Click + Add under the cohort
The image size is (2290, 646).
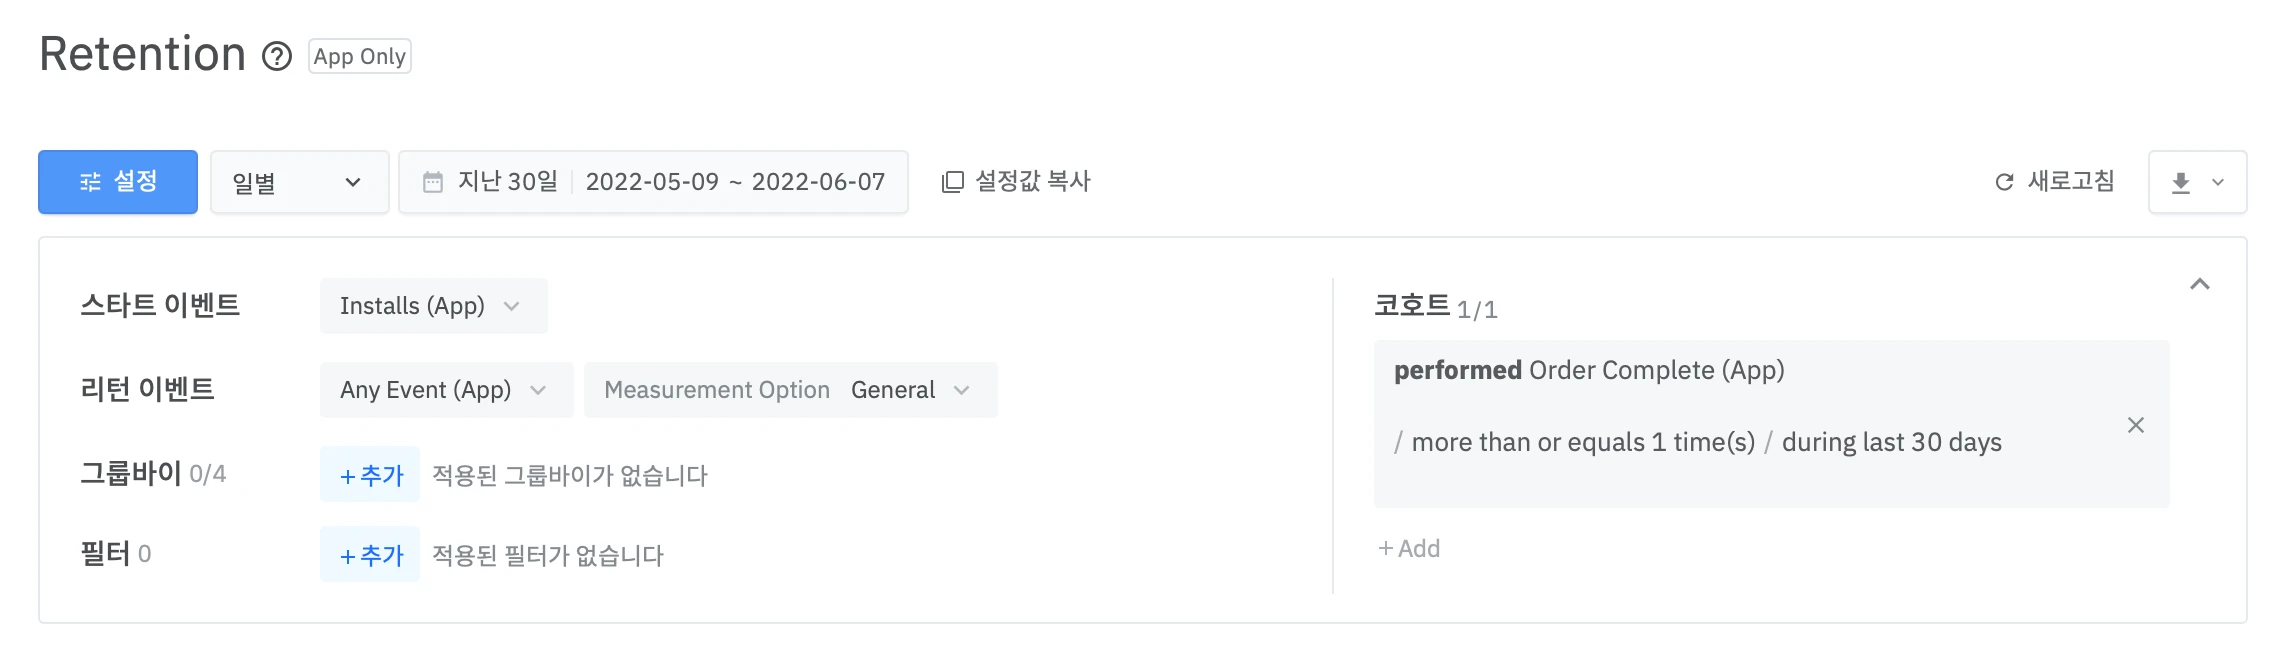[x=1409, y=549]
